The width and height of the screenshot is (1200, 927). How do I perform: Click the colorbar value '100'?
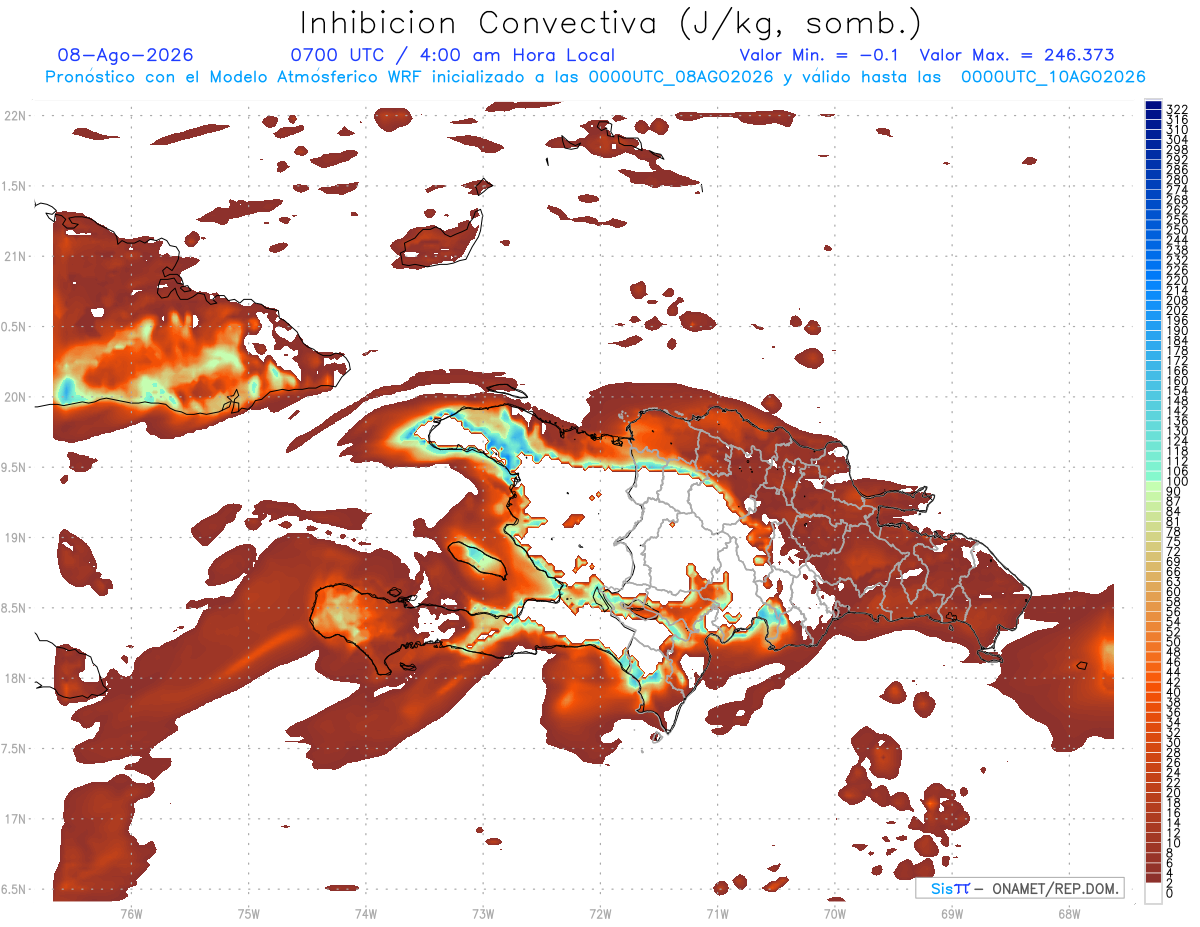point(1176,481)
